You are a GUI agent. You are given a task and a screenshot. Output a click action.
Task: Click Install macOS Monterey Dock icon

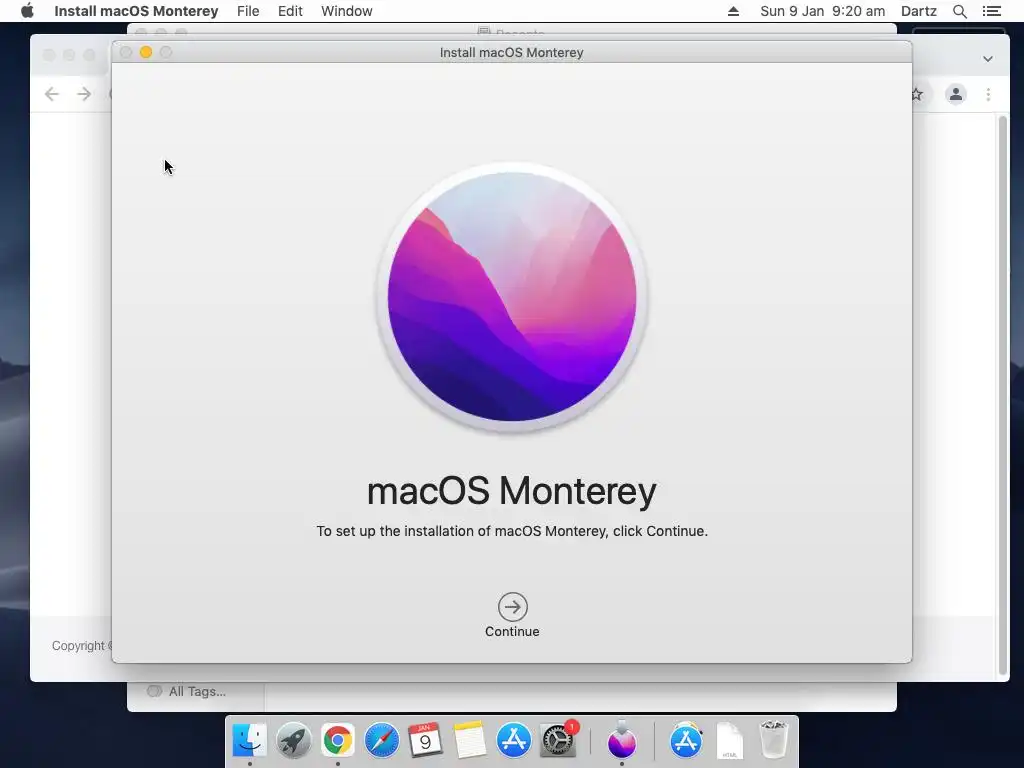[x=622, y=740]
